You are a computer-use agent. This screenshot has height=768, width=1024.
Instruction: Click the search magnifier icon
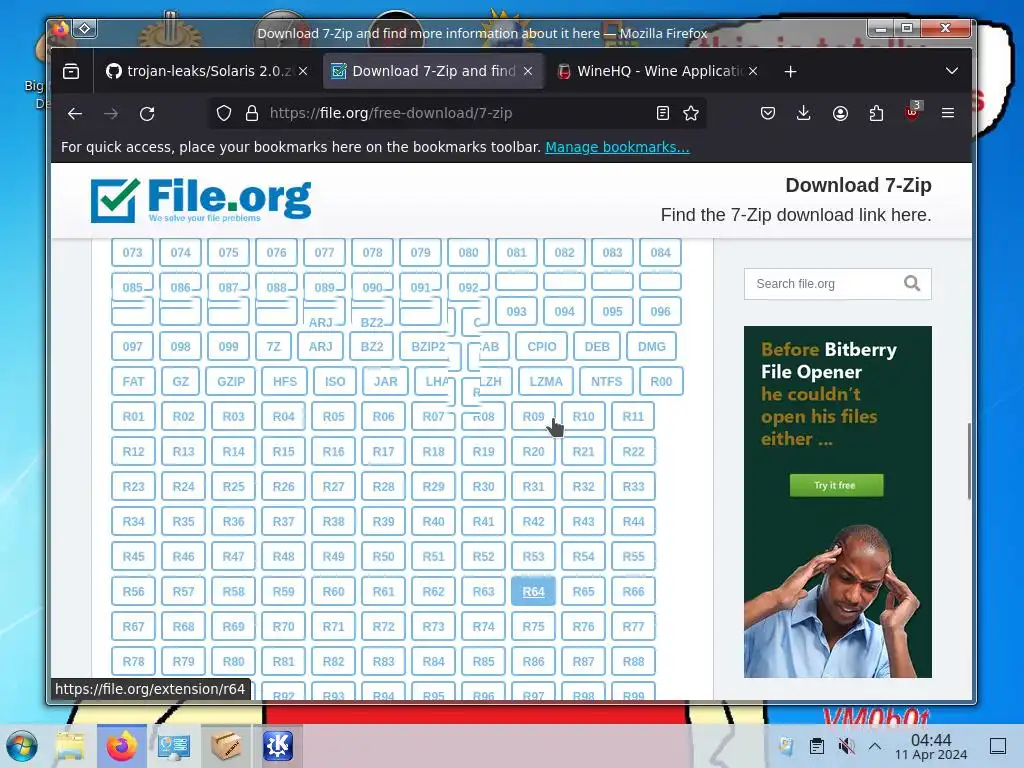click(912, 283)
